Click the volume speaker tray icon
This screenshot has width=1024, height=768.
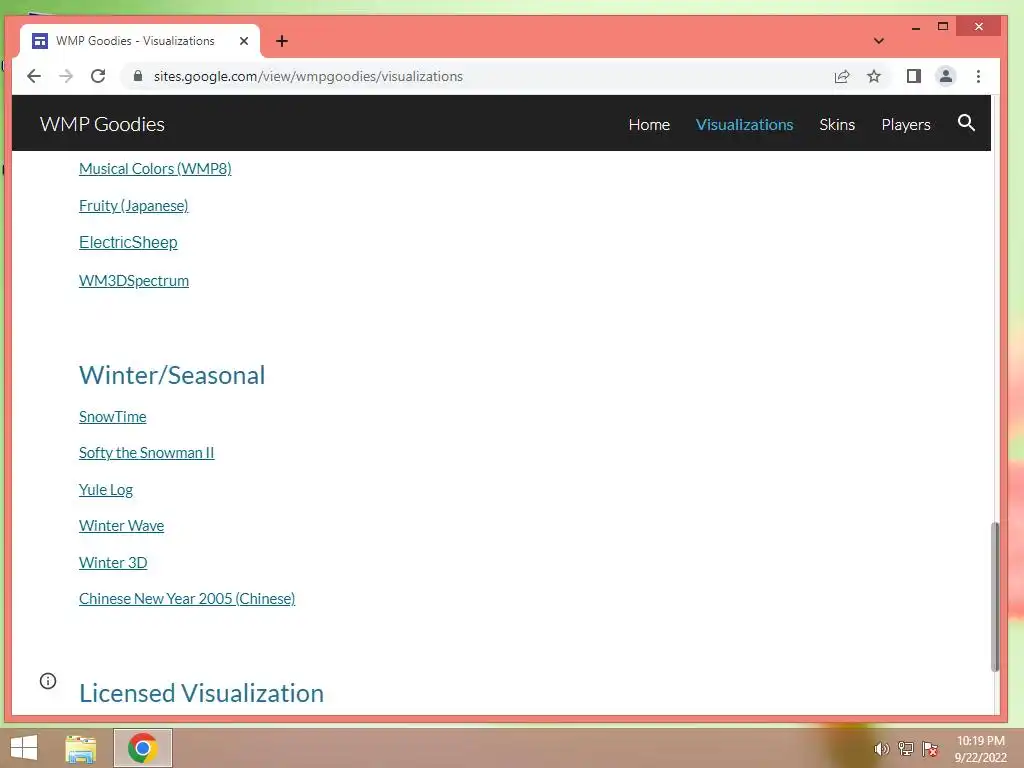pos(882,748)
